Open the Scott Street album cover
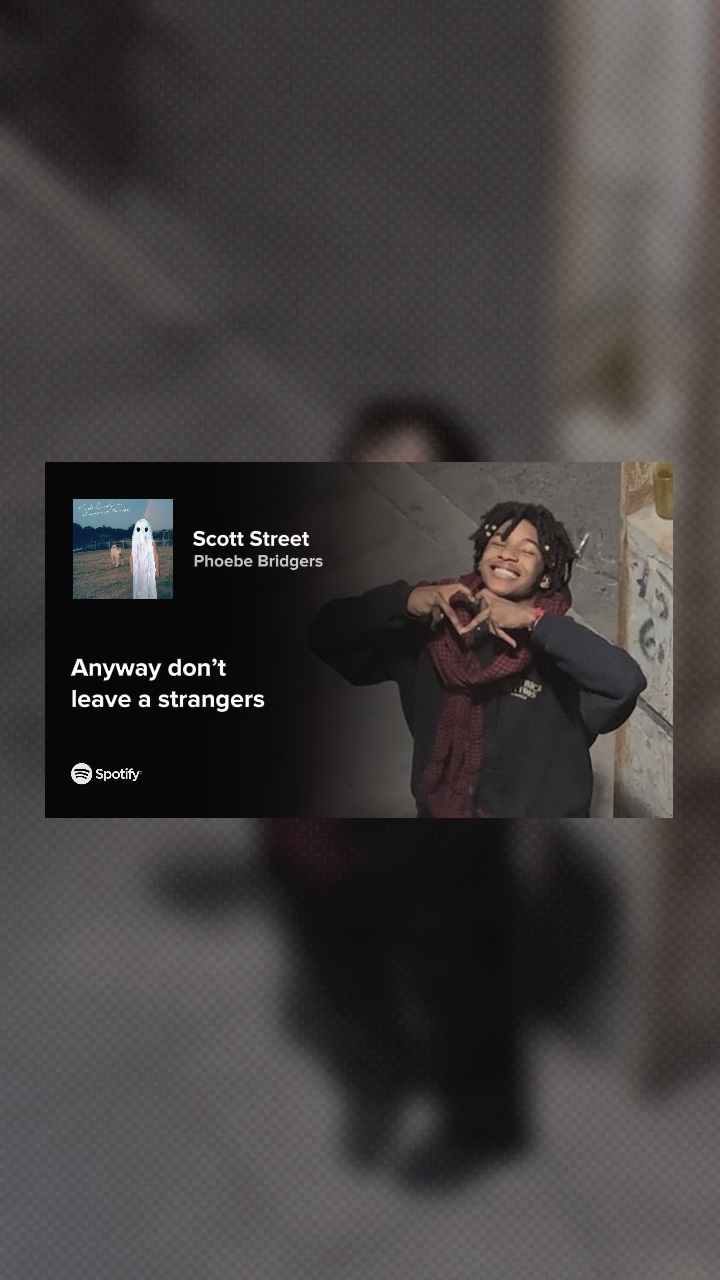Viewport: 720px width, 1280px height. click(x=123, y=549)
